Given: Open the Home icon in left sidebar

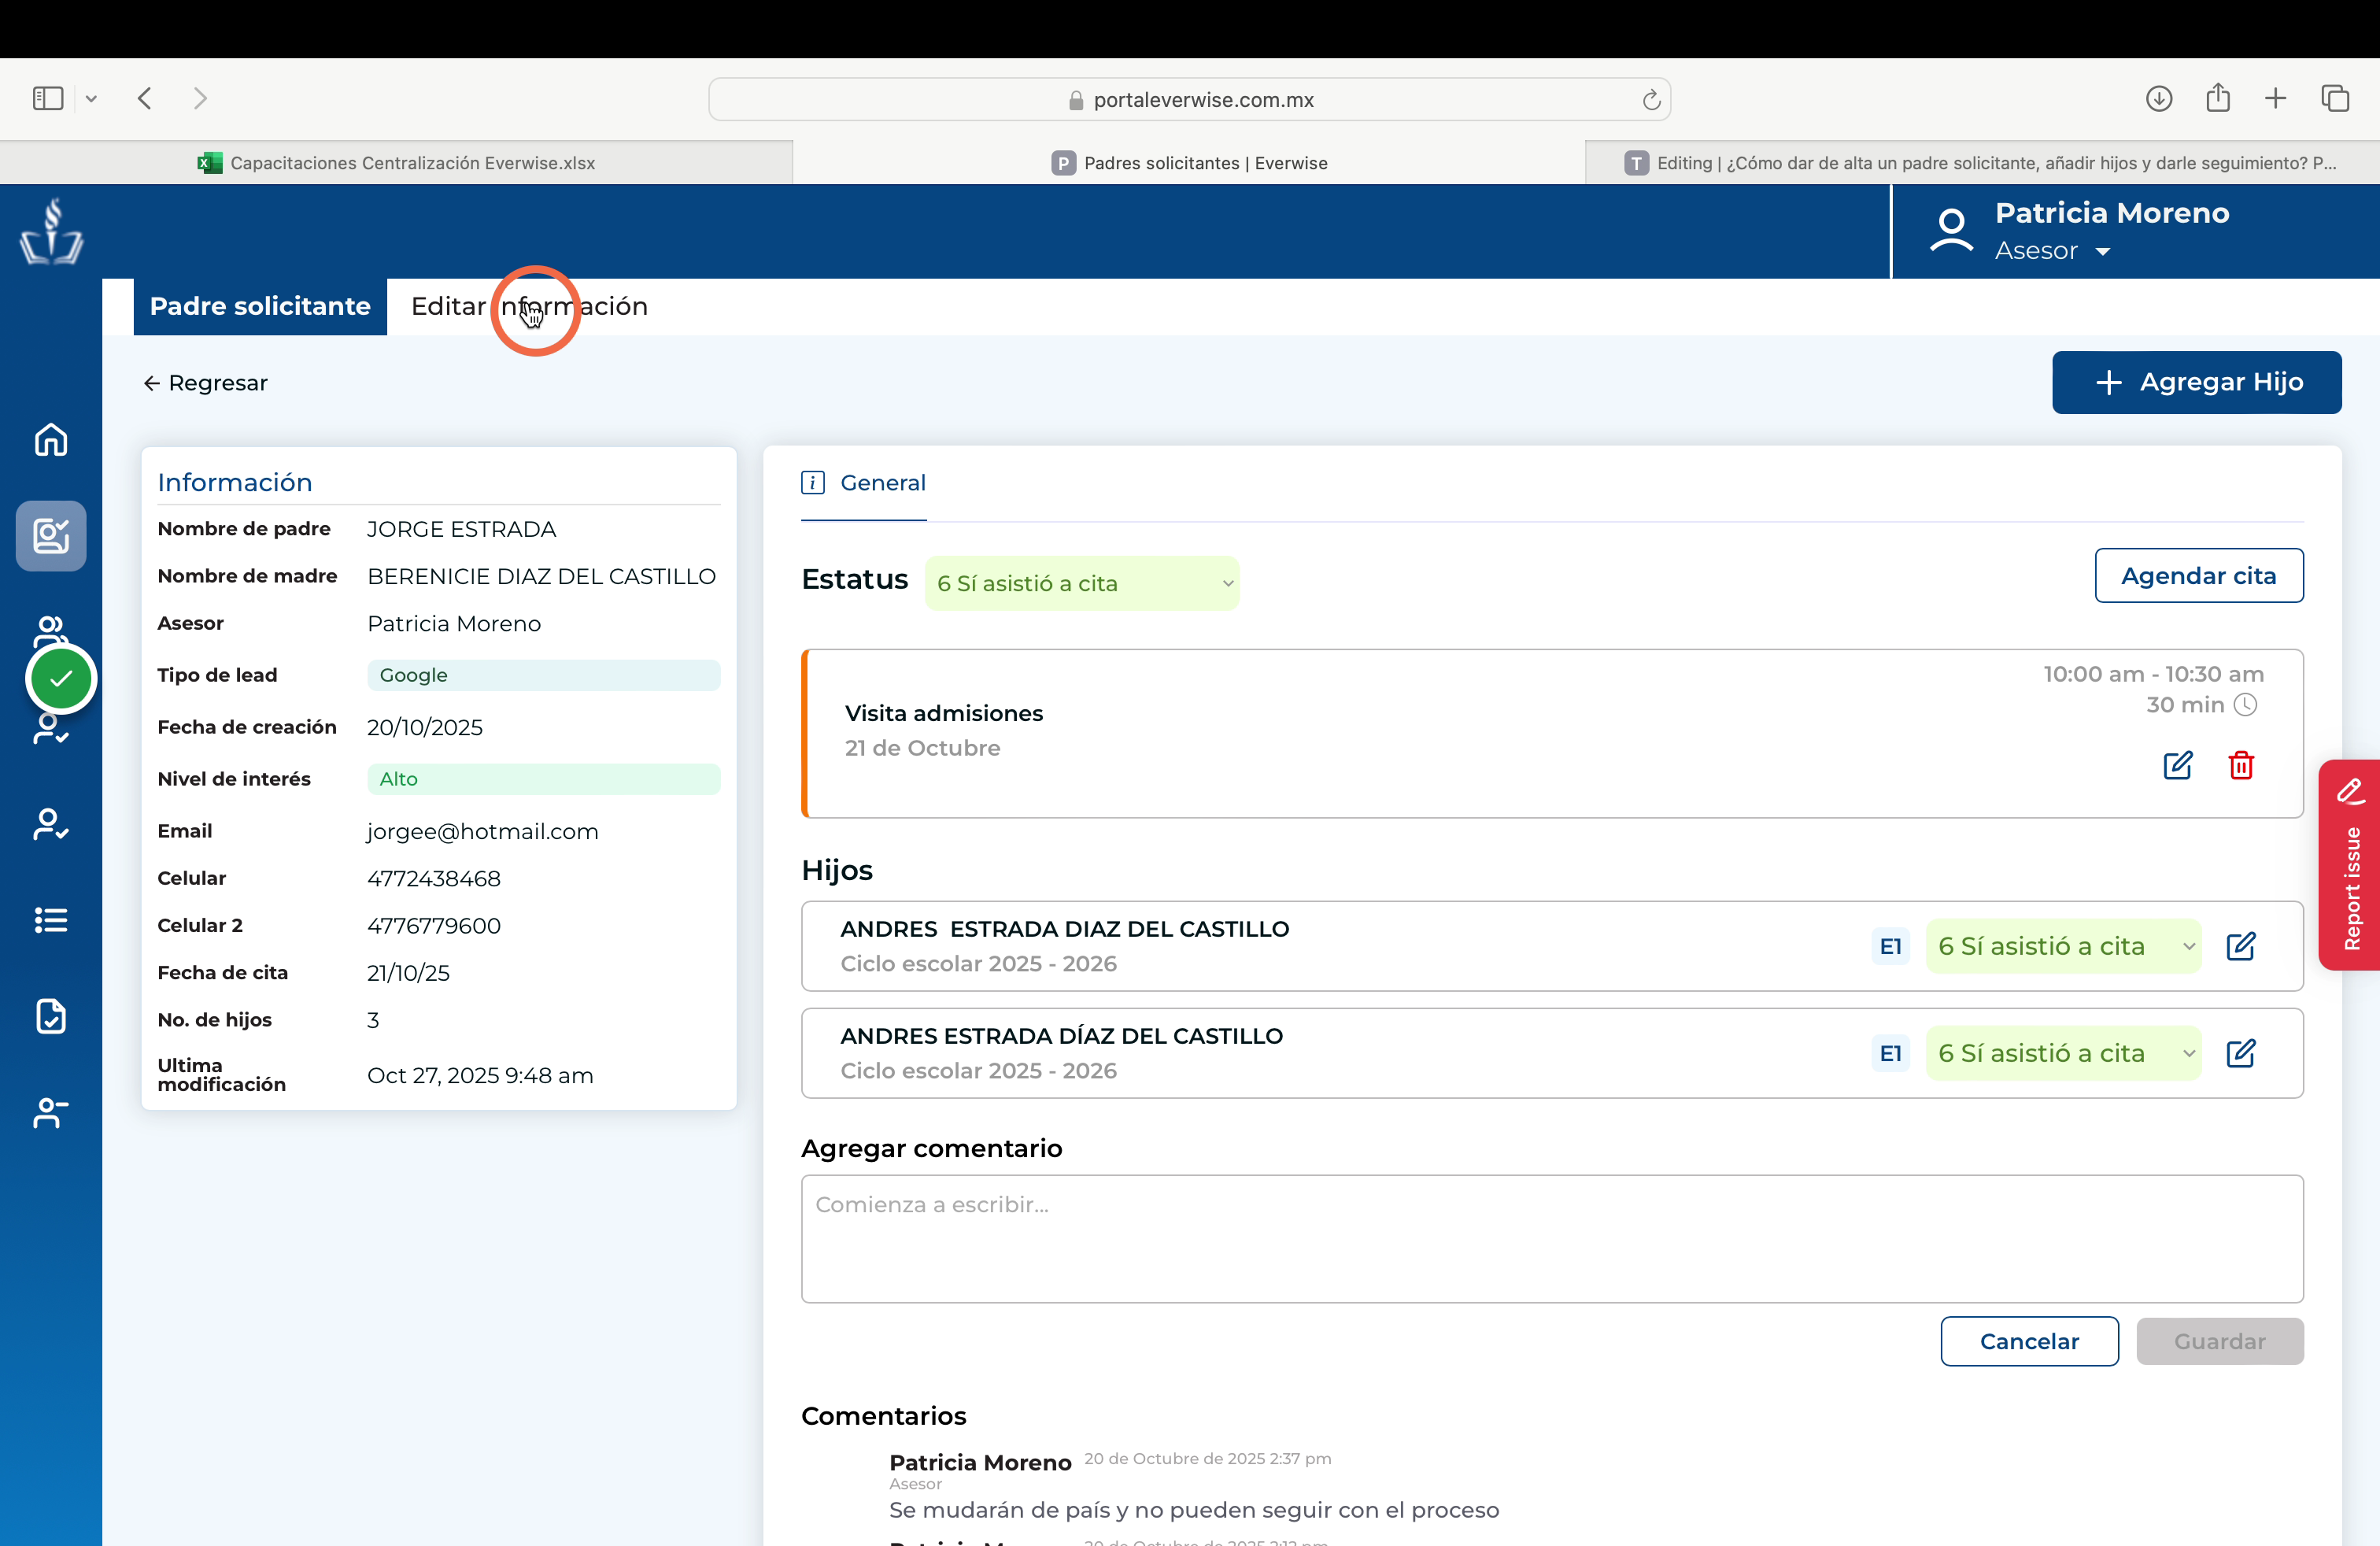Looking at the screenshot, I should (x=51, y=439).
